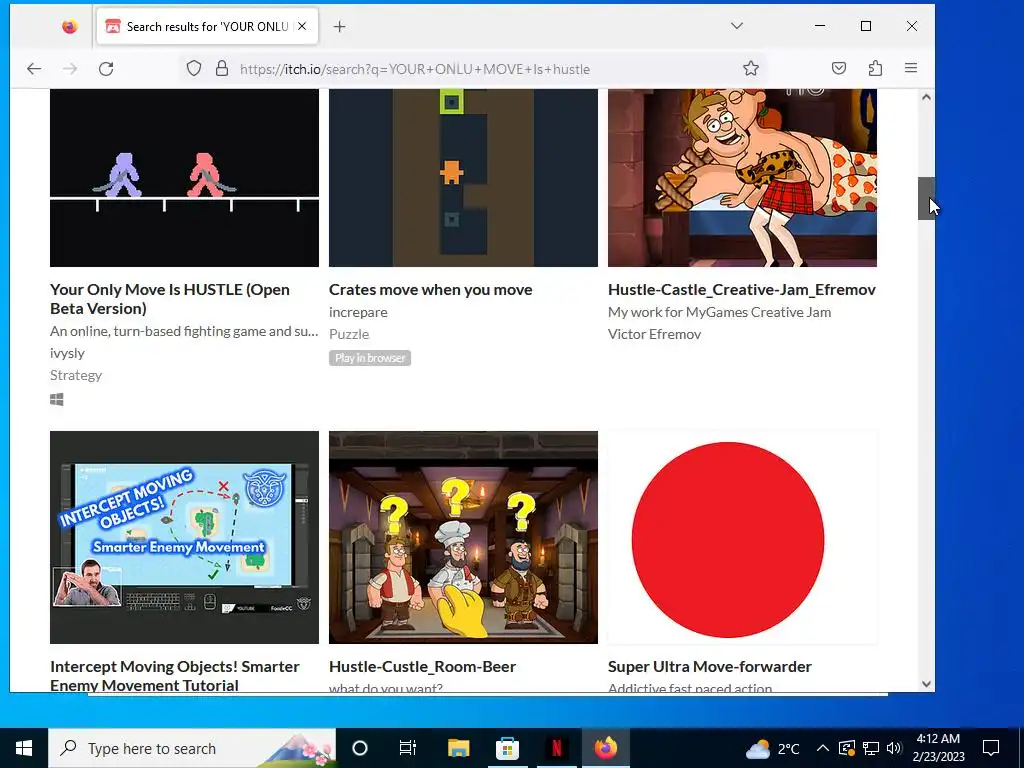Open File Explorer from taskbar

pos(458,748)
